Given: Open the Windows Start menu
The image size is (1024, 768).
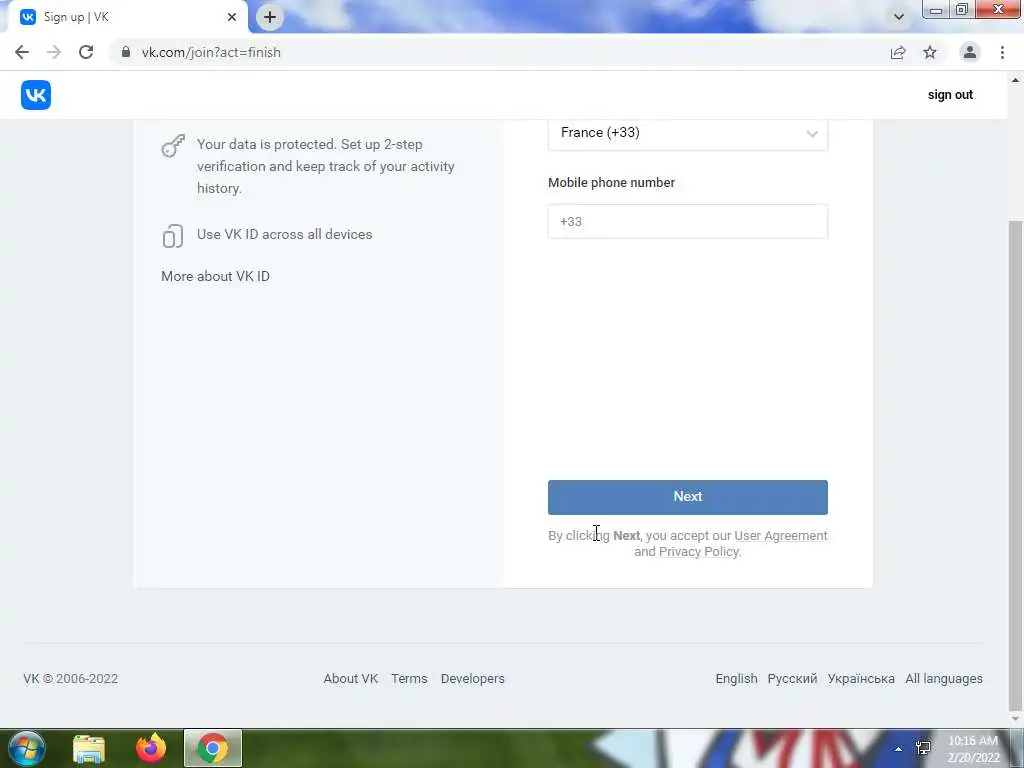Looking at the screenshot, I should (x=27, y=748).
